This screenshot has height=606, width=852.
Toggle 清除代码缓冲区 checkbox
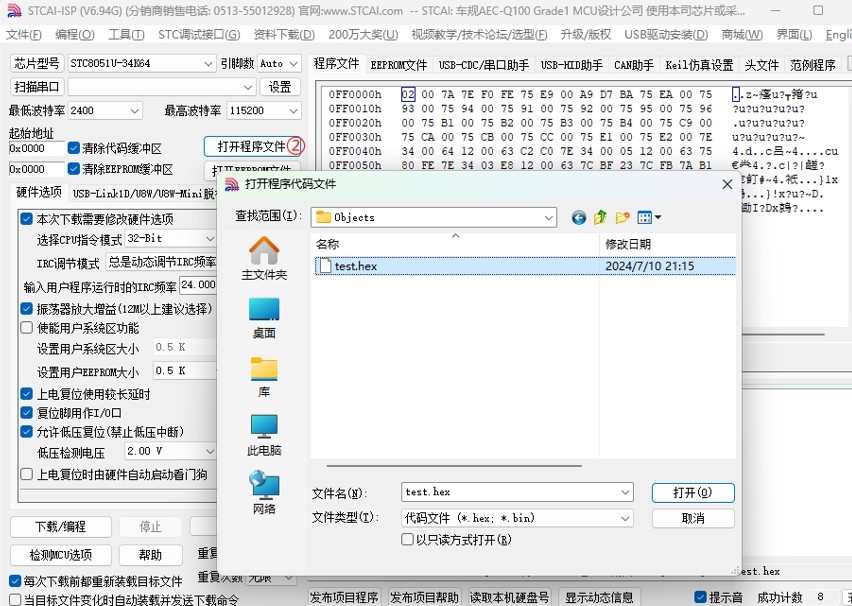(74, 148)
